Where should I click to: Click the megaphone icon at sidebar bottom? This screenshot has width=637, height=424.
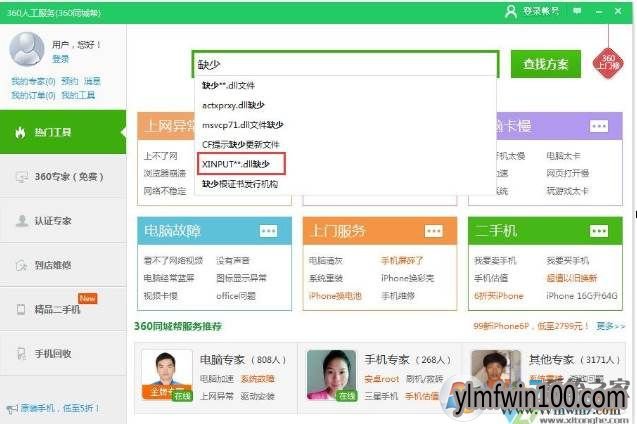[12, 409]
